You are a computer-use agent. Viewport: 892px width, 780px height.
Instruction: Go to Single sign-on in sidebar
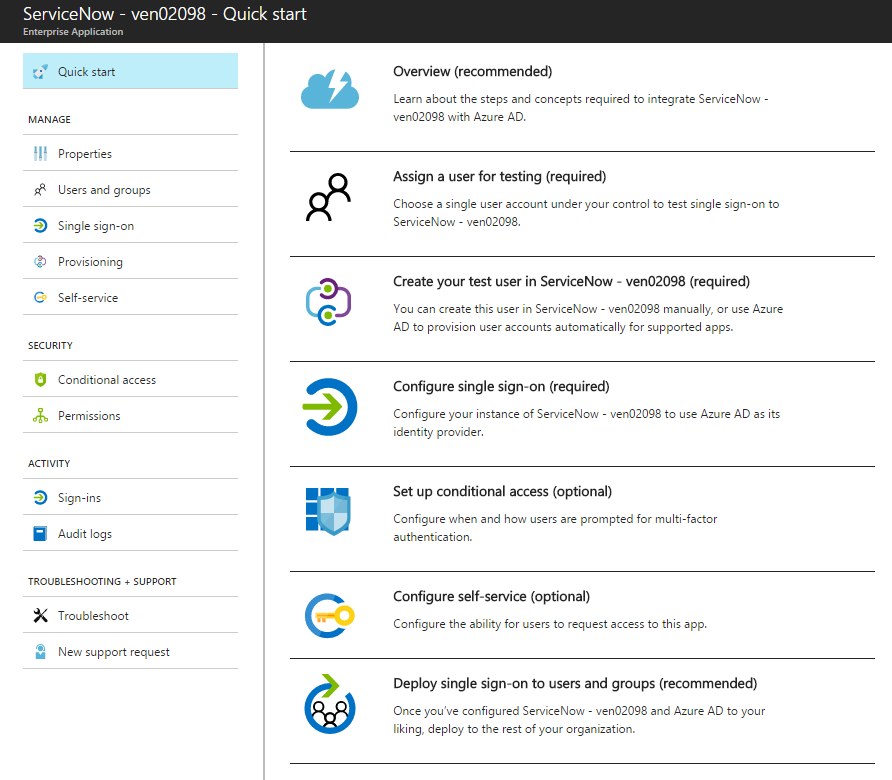point(130,225)
